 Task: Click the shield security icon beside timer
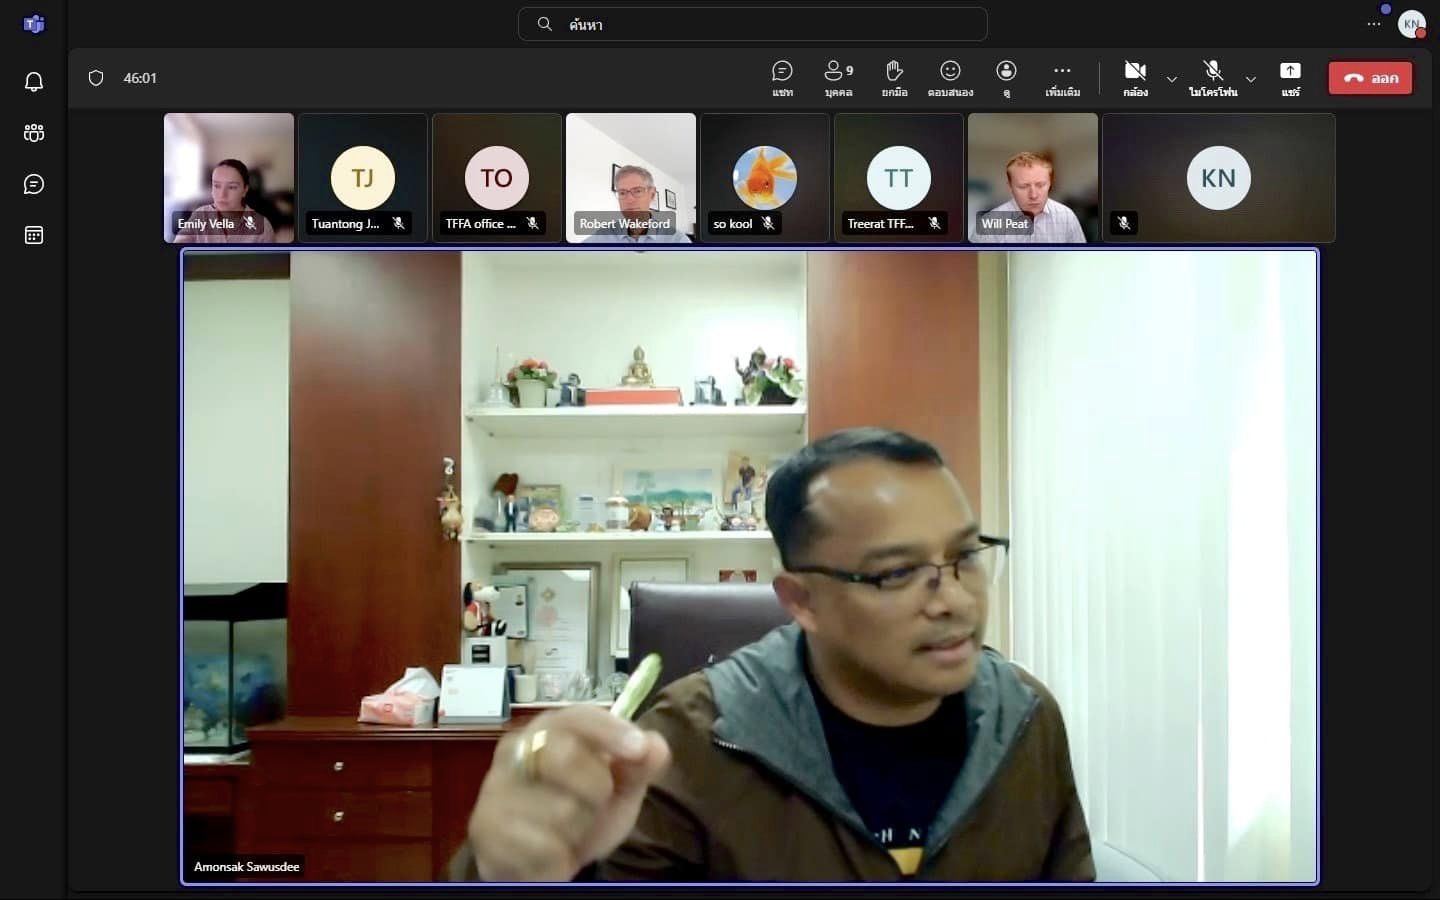[96, 78]
